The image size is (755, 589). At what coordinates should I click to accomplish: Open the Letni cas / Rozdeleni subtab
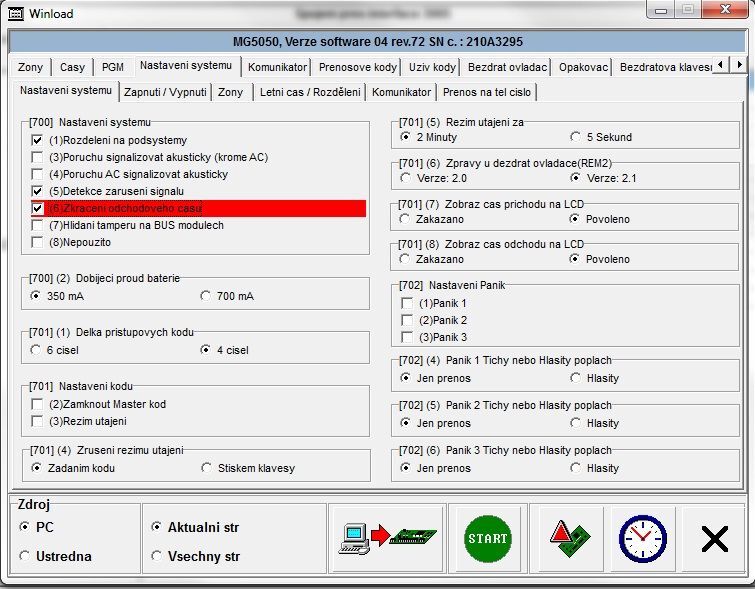[310, 92]
